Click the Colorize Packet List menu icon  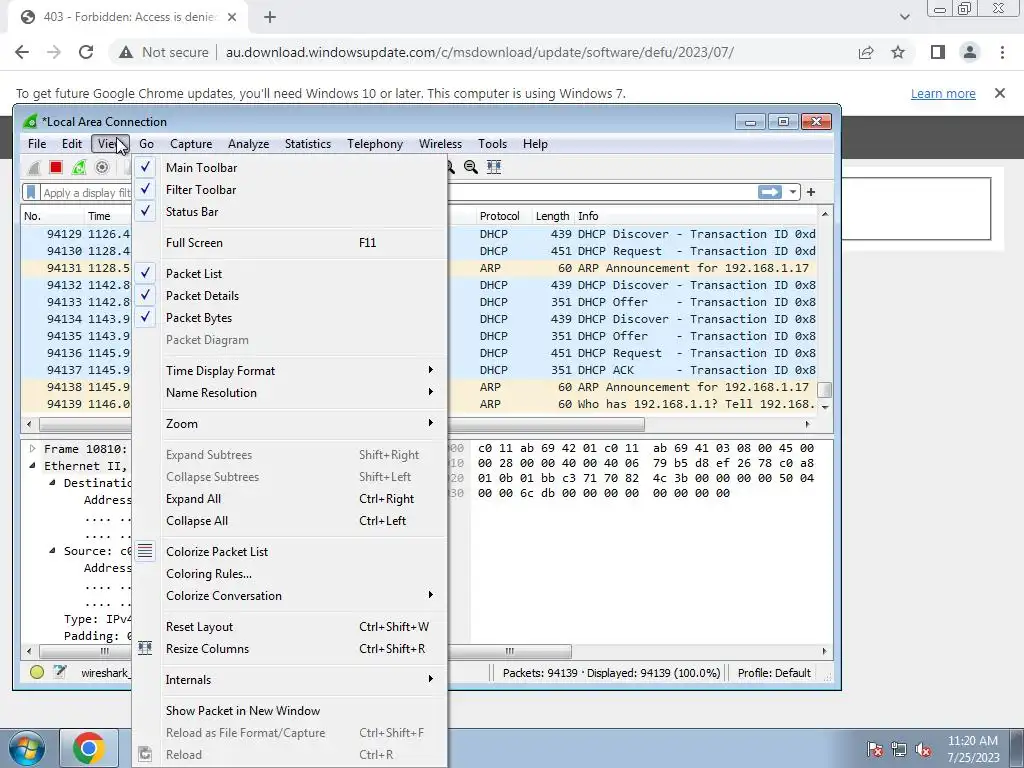[145, 551]
